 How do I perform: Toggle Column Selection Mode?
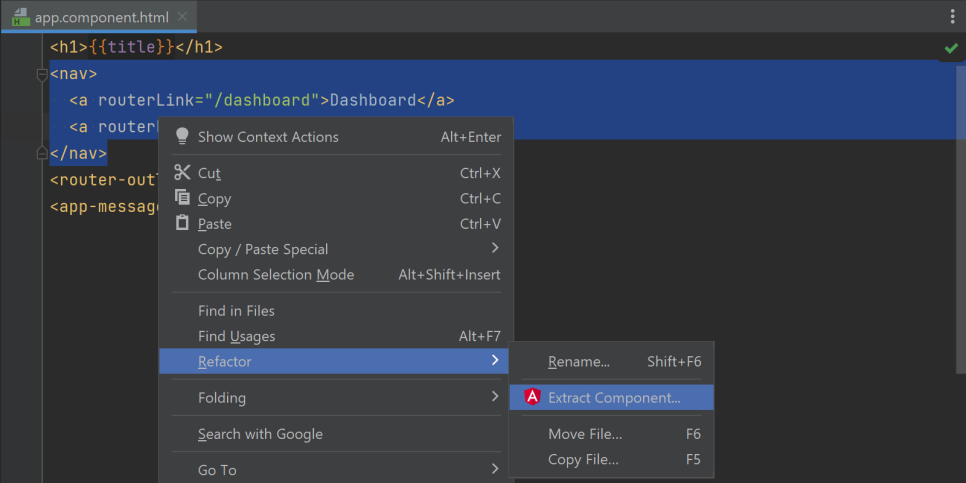(276, 274)
